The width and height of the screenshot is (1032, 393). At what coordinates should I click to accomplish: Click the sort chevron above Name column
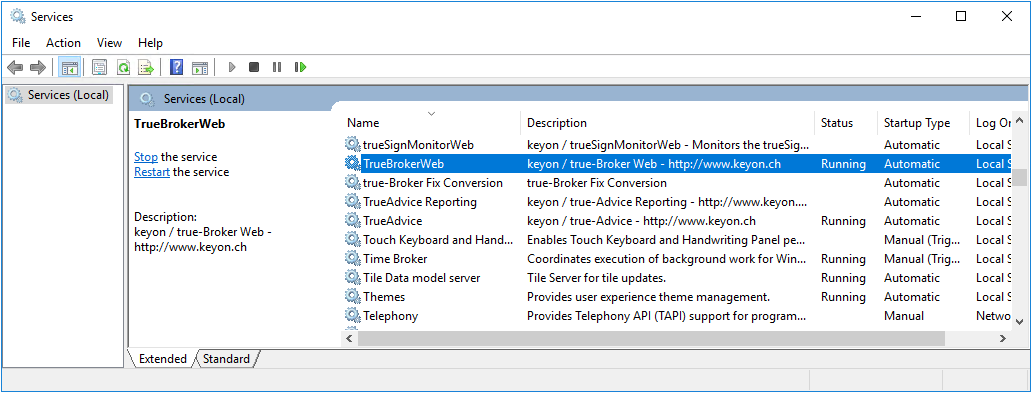point(431,114)
